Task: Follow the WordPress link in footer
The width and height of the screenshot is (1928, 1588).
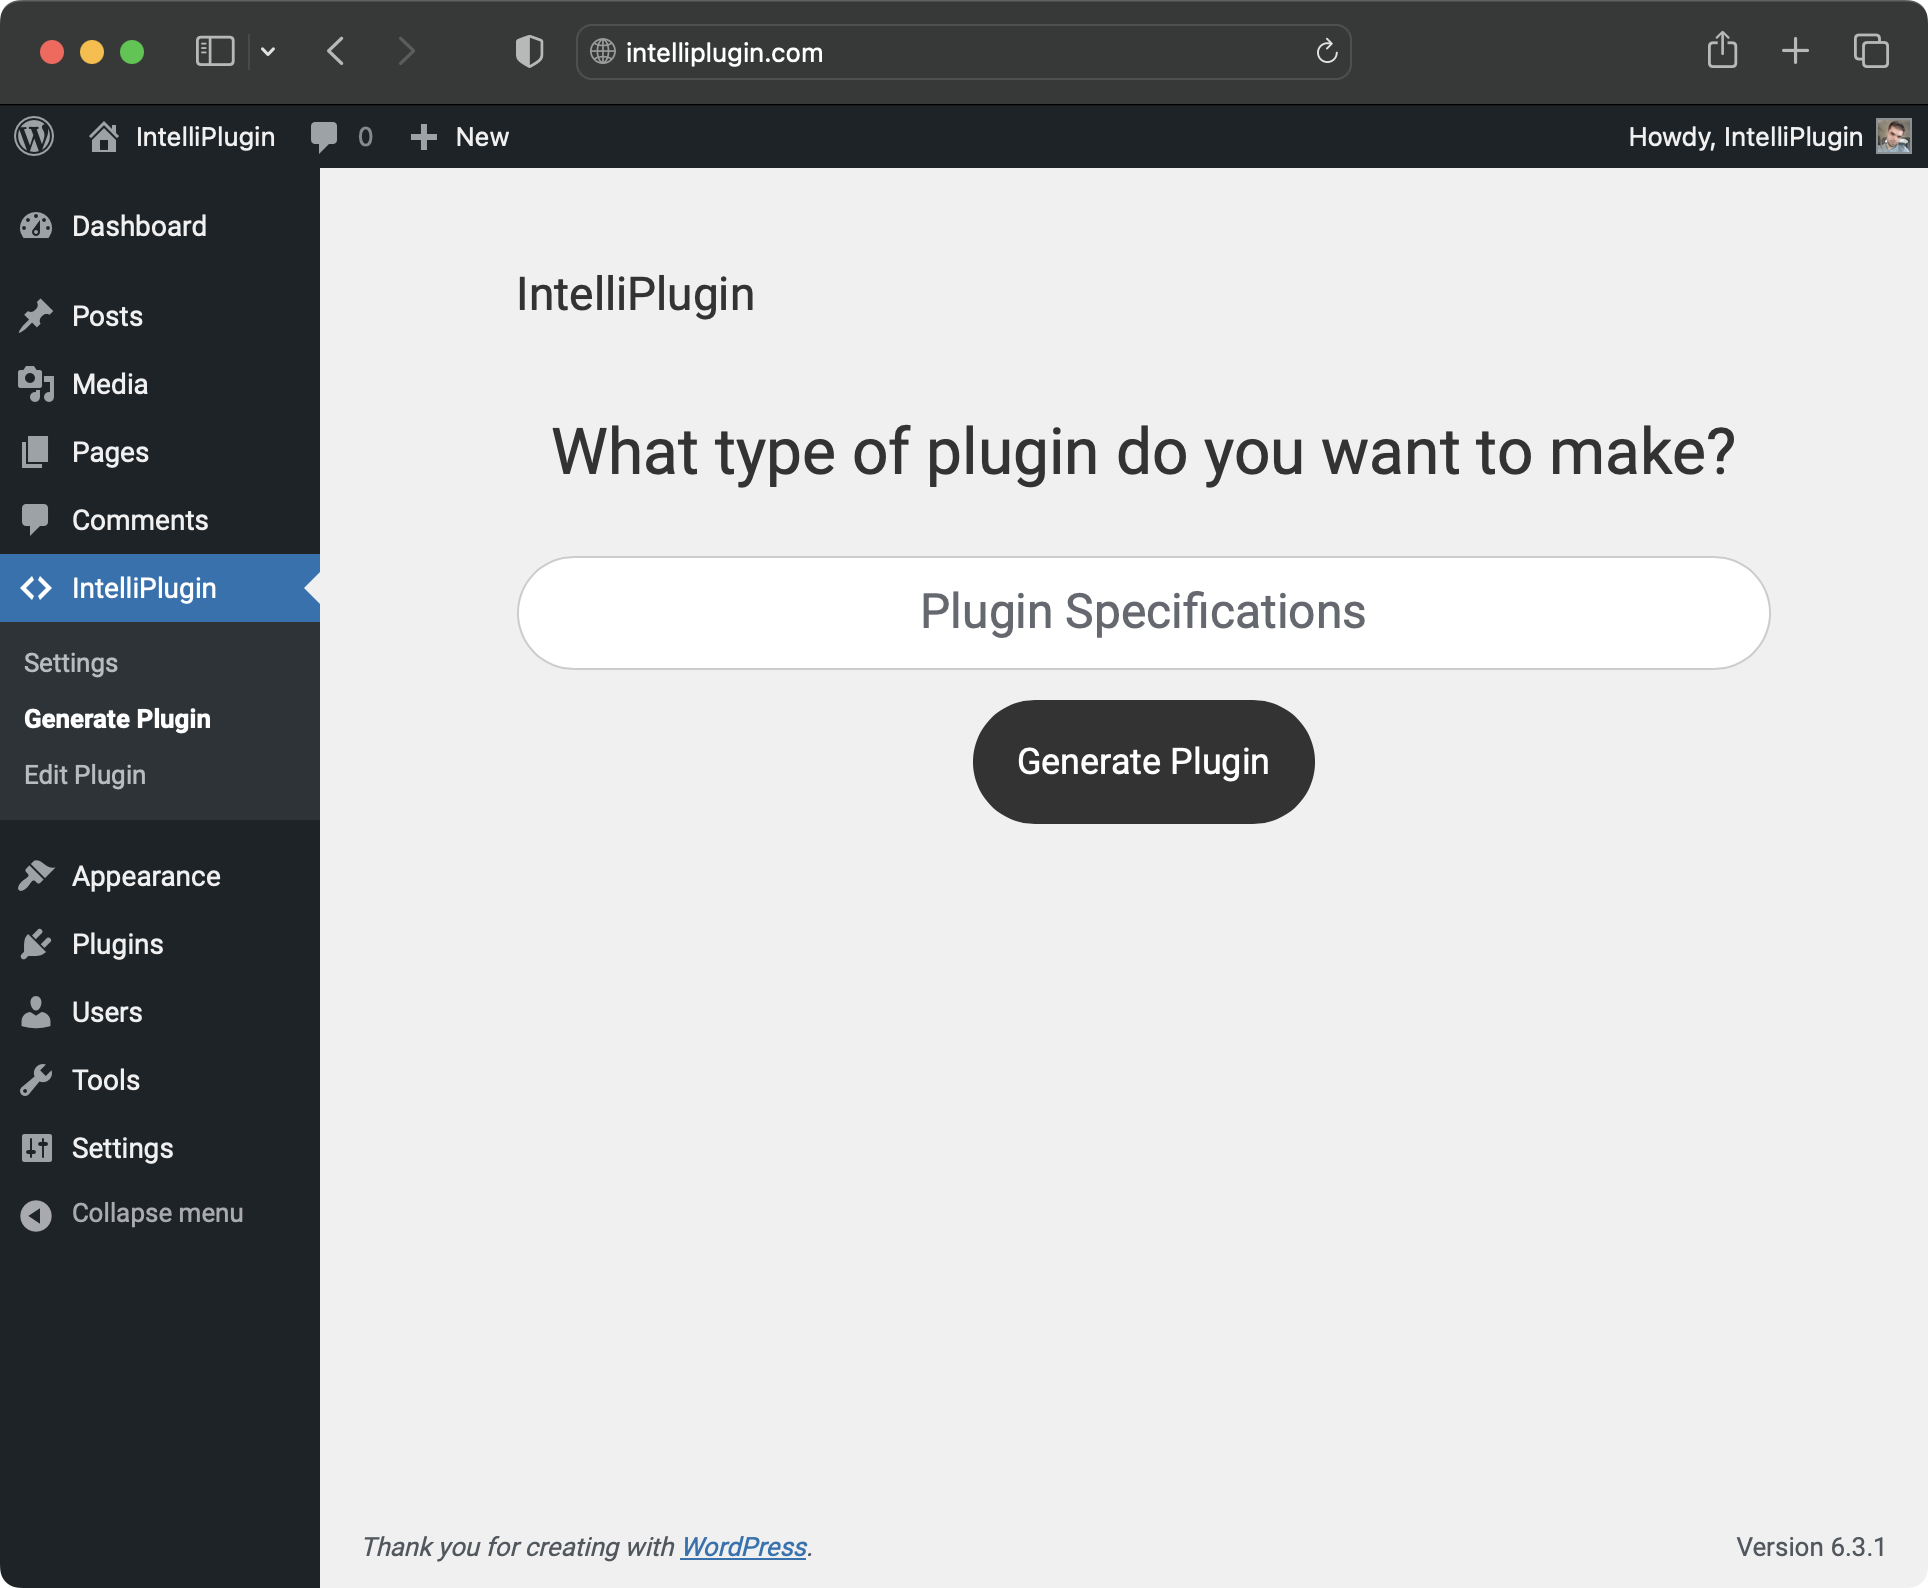Action: click(744, 1547)
